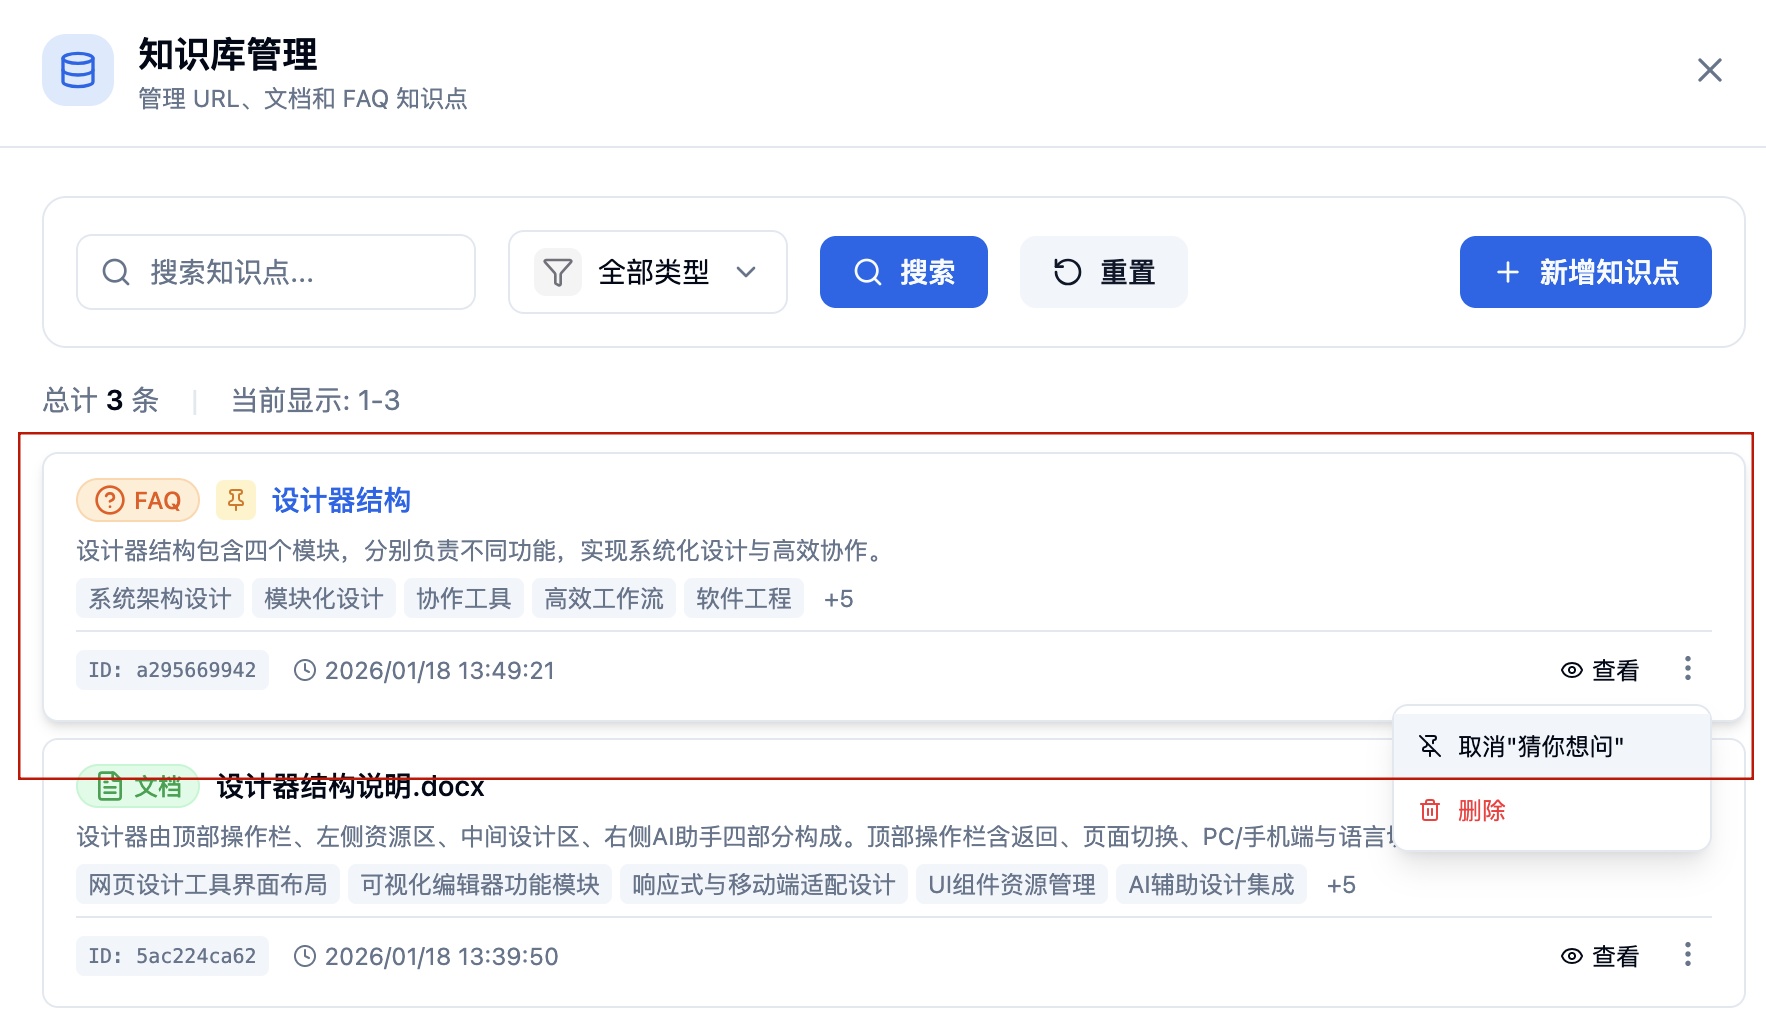Viewport: 1766px width, 1020px height.
Task: Open the 设计器结构说明.docx title
Action: pyautogui.click(x=350, y=786)
